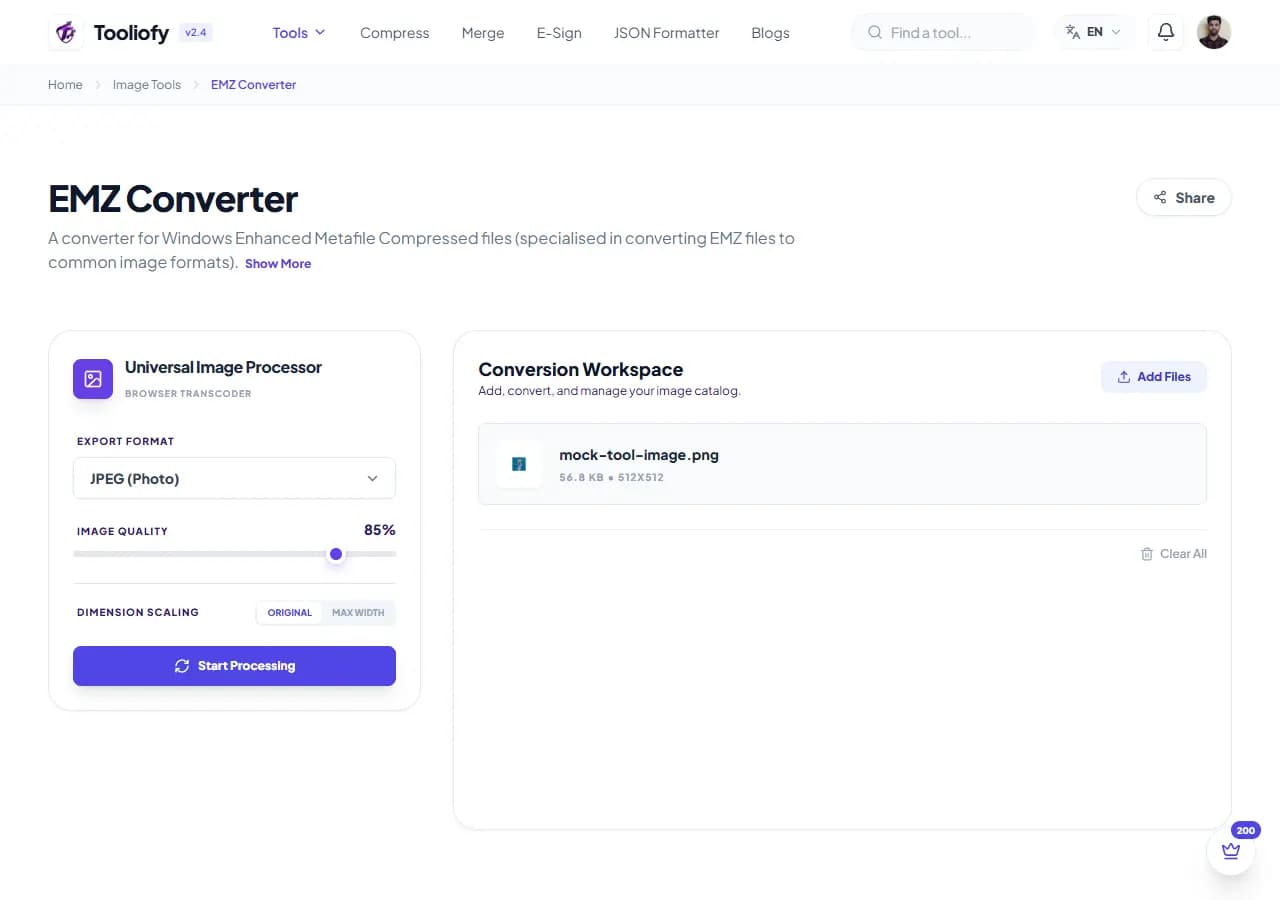1280x900 pixels.
Task: Click the upload icon in Add Files
Action: [x=1124, y=377]
